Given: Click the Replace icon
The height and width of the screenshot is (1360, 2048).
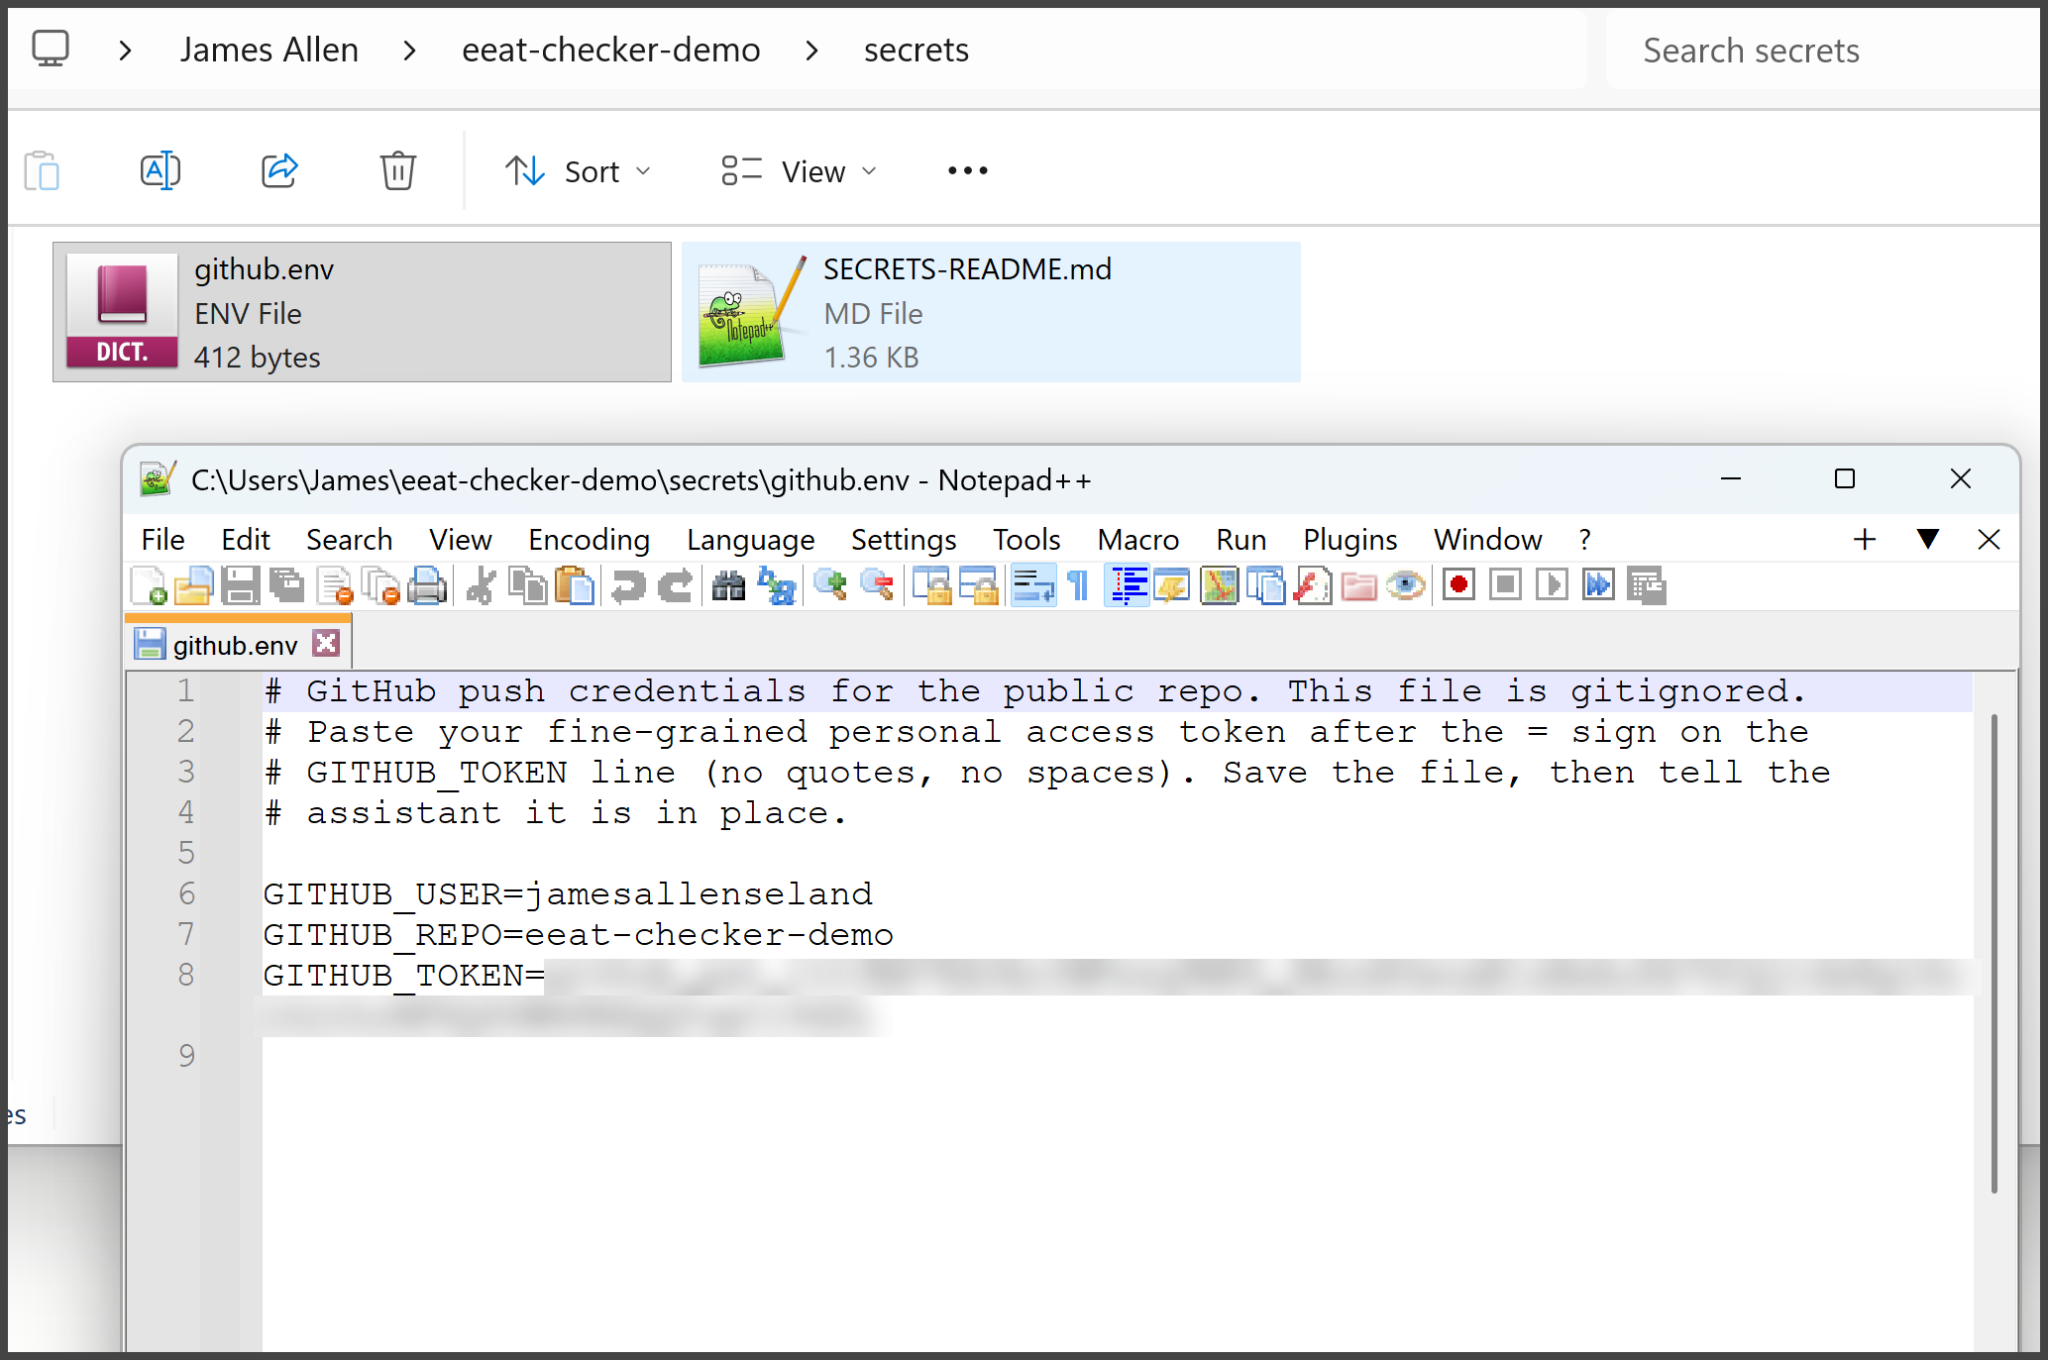Looking at the screenshot, I should coord(776,586).
